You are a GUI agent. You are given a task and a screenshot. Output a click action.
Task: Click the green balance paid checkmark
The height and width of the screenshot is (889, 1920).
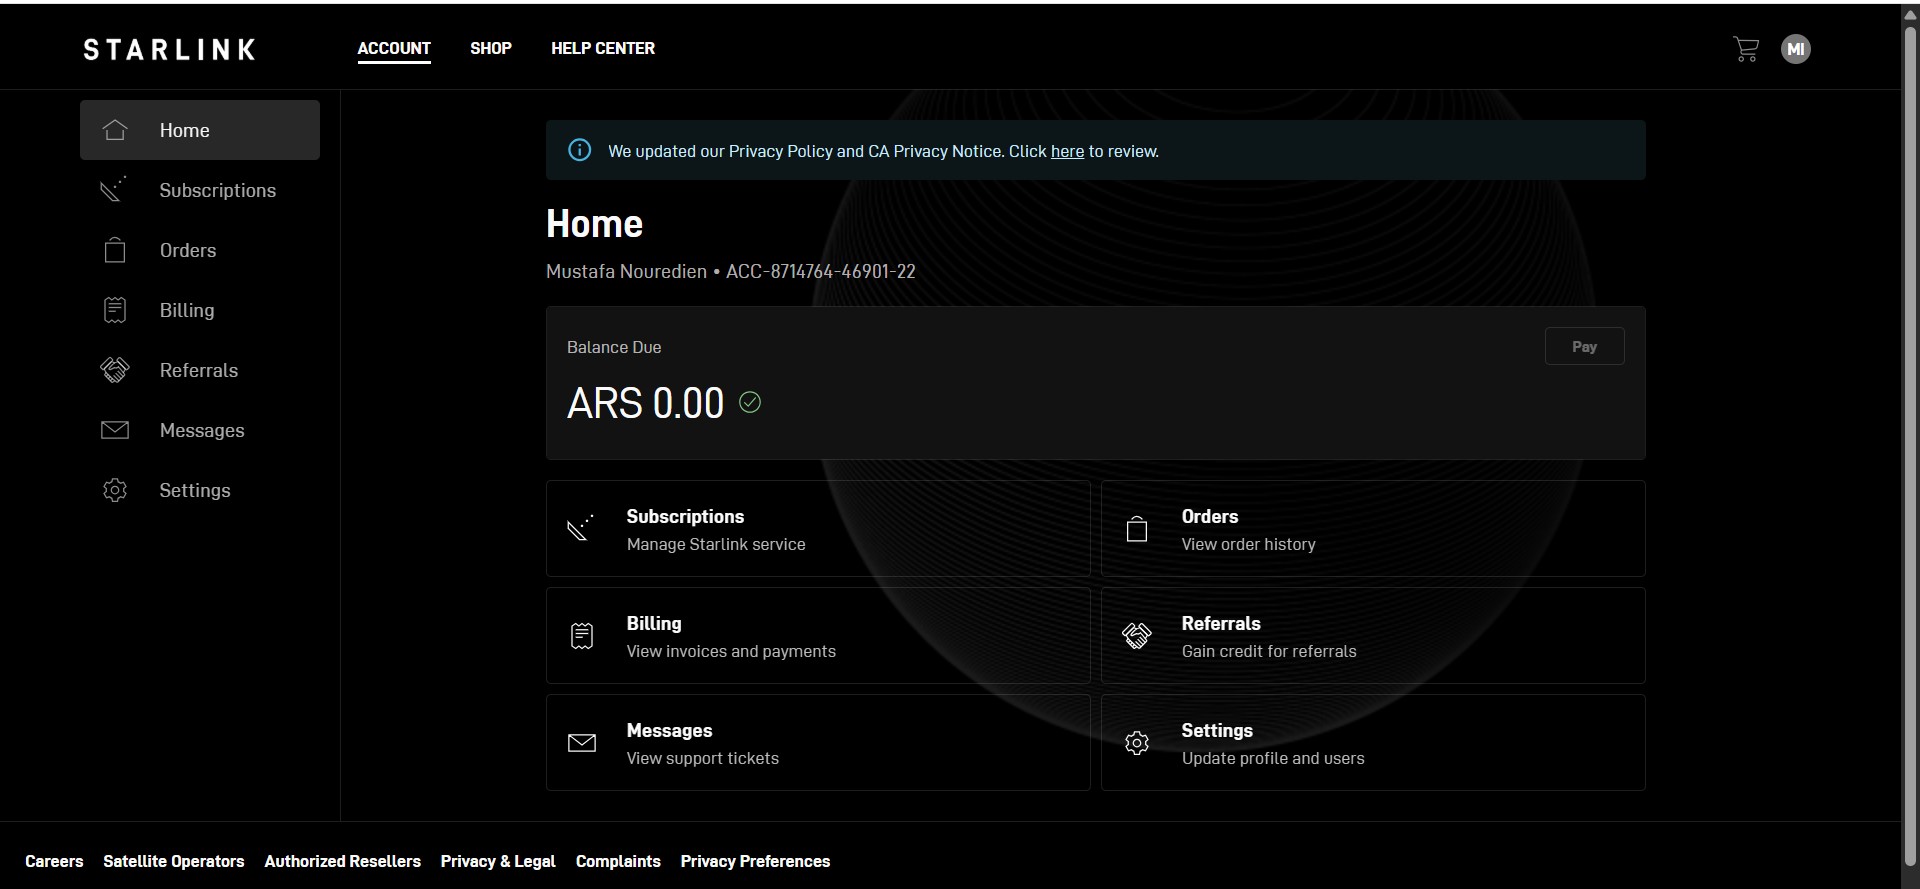[x=750, y=402]
